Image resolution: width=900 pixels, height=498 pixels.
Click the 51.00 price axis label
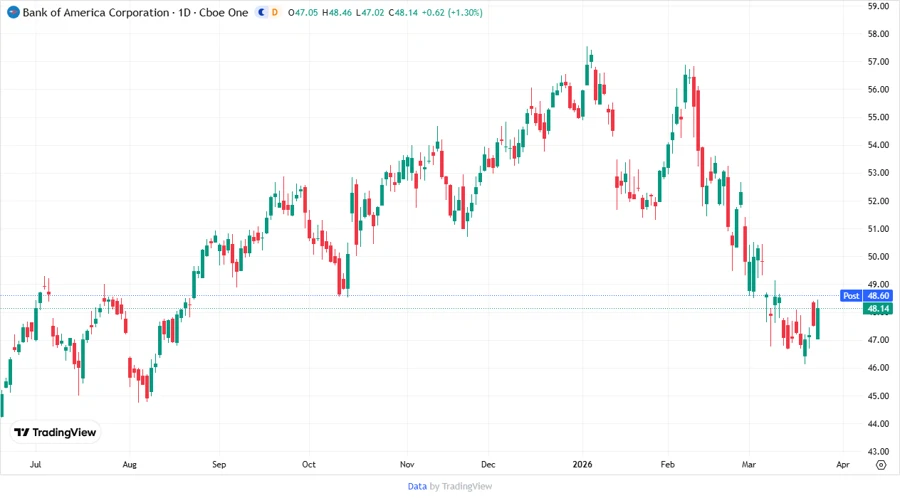(878, 228)
